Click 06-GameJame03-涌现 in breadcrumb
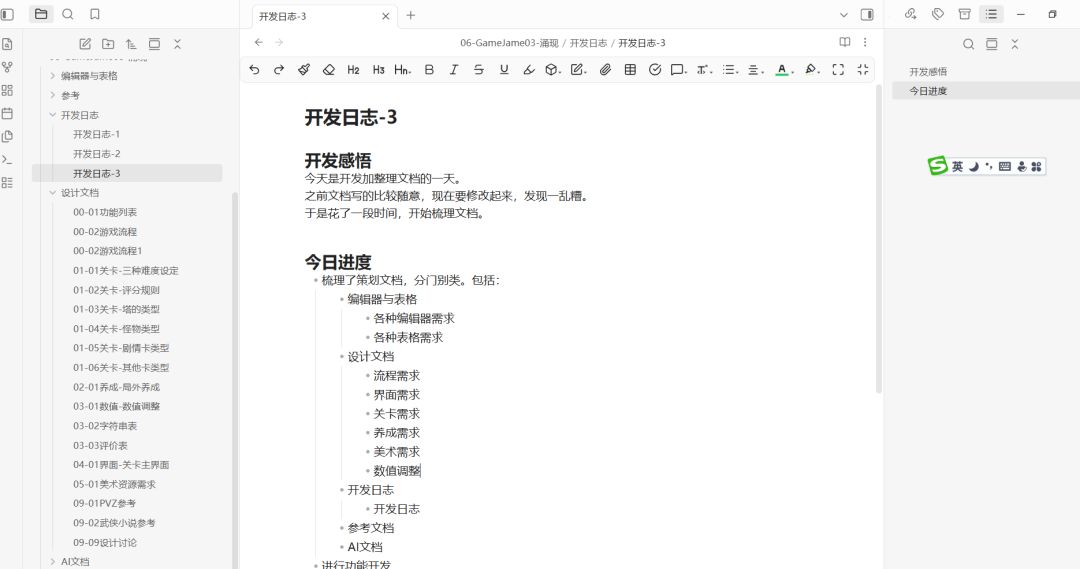 509,43
